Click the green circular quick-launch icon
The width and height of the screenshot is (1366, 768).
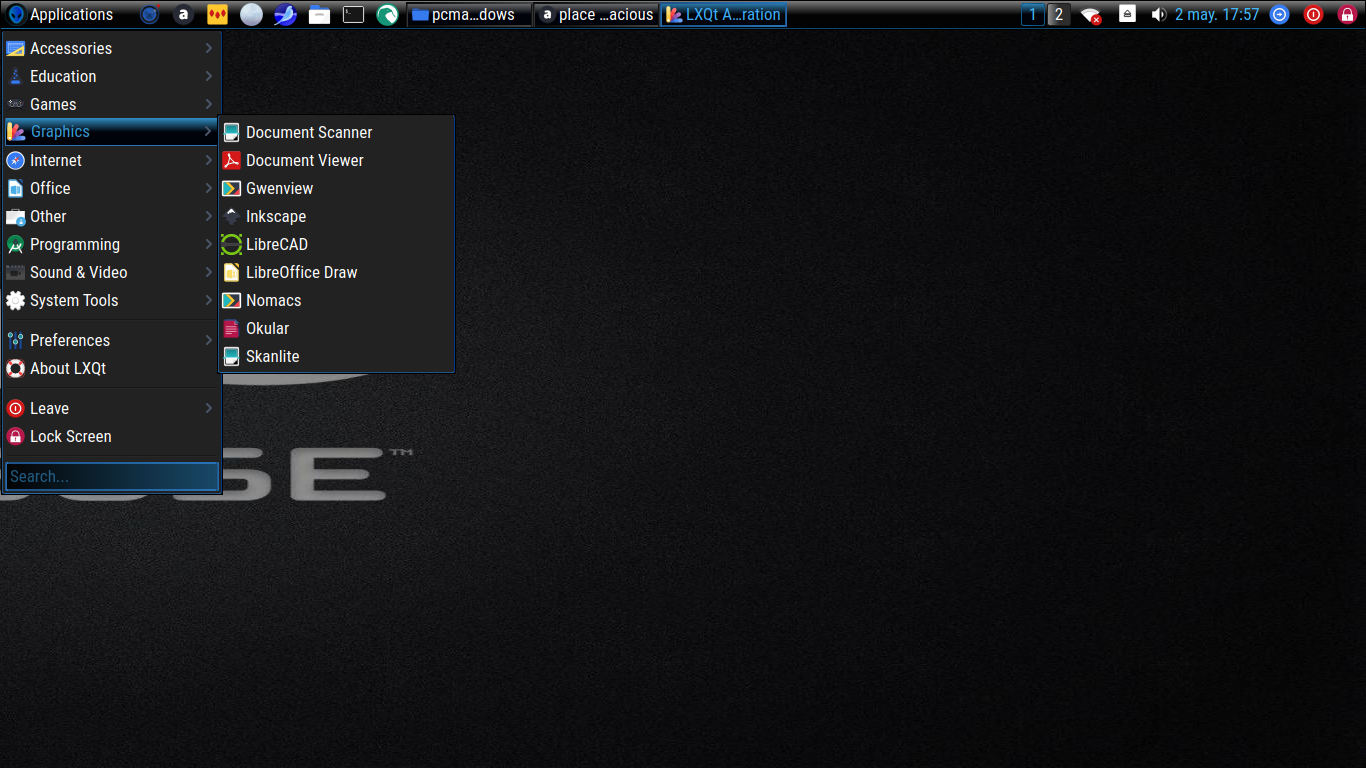[387, 15]
